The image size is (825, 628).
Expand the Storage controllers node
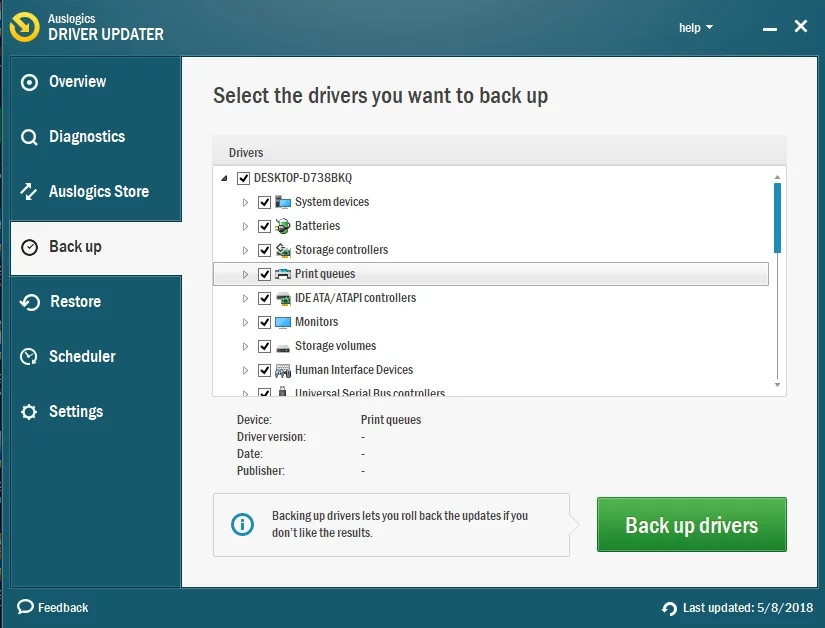click(245, 250)
